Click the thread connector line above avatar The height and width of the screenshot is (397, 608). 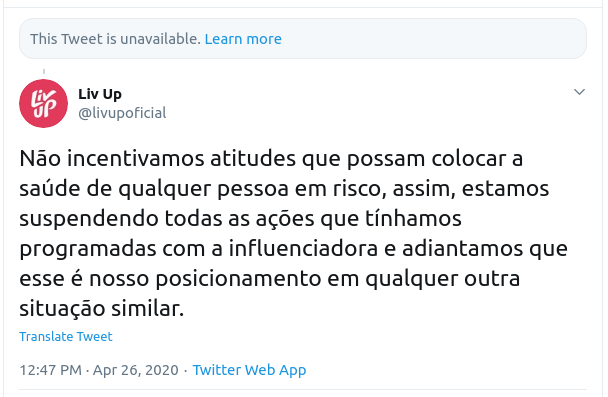[44, 72]
